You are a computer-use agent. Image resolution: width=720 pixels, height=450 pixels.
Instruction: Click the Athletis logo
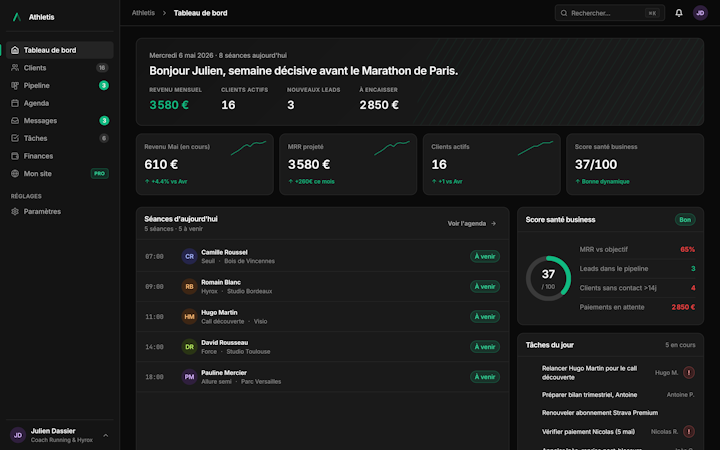point(17,17)
